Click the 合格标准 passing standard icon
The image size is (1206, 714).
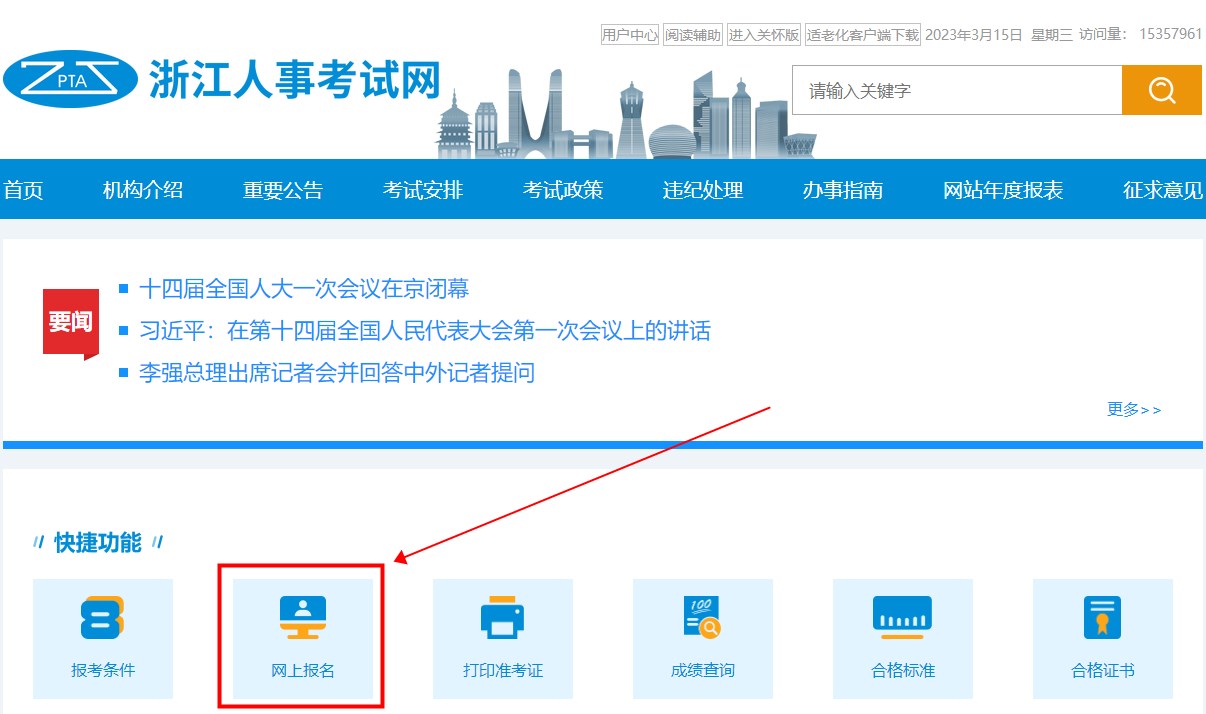pos(902,635)
